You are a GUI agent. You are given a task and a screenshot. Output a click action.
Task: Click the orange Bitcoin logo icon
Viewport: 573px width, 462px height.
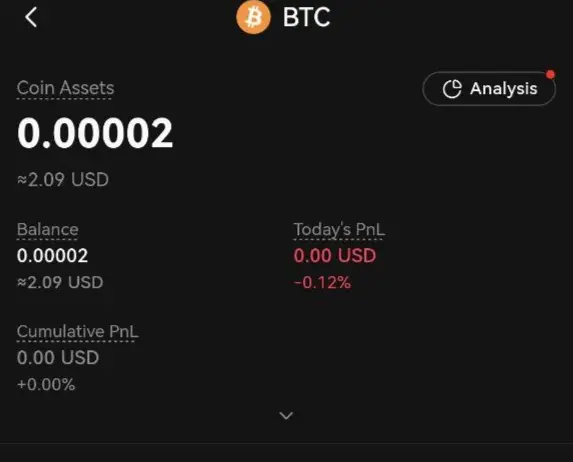pyautogui.click(x=253, y=17)
